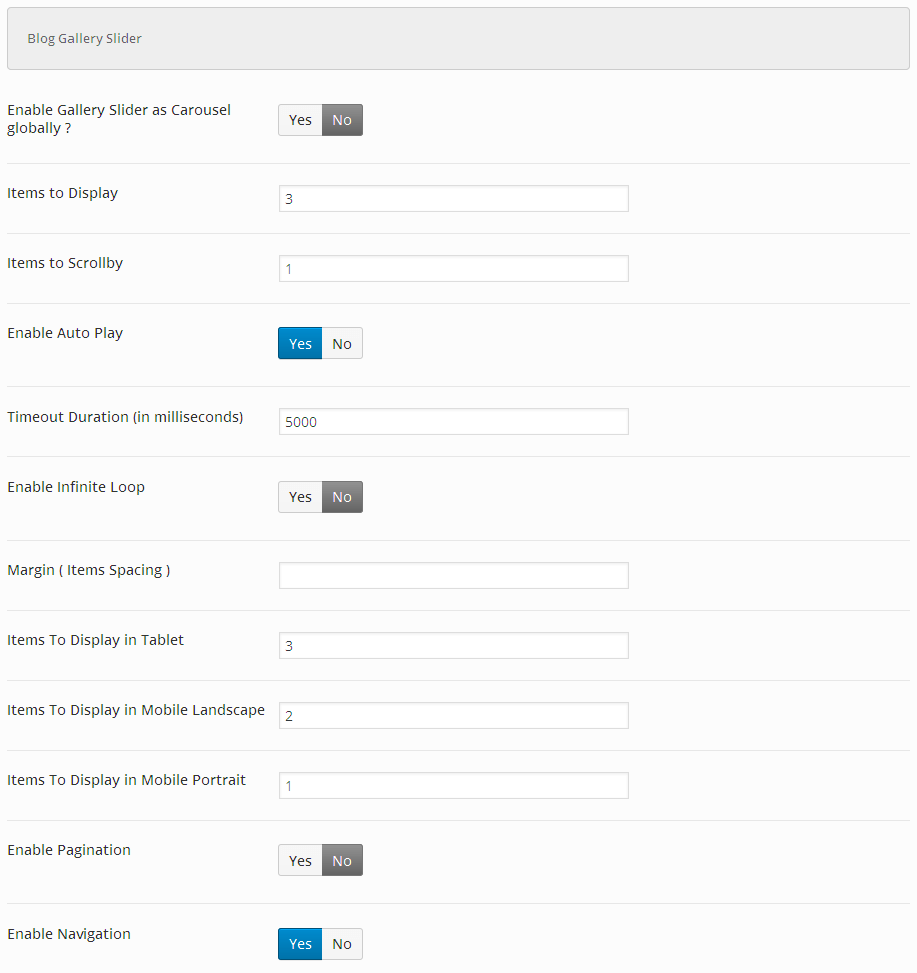Focus the Items To Display in Tablet field

453,646
